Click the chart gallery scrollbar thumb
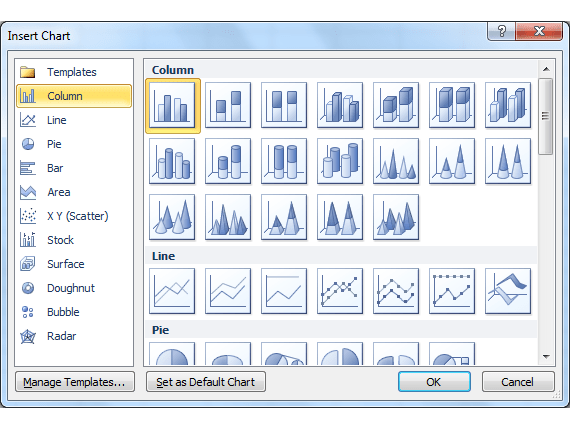Screen dimensions: 570x429 tap(546, 116)
